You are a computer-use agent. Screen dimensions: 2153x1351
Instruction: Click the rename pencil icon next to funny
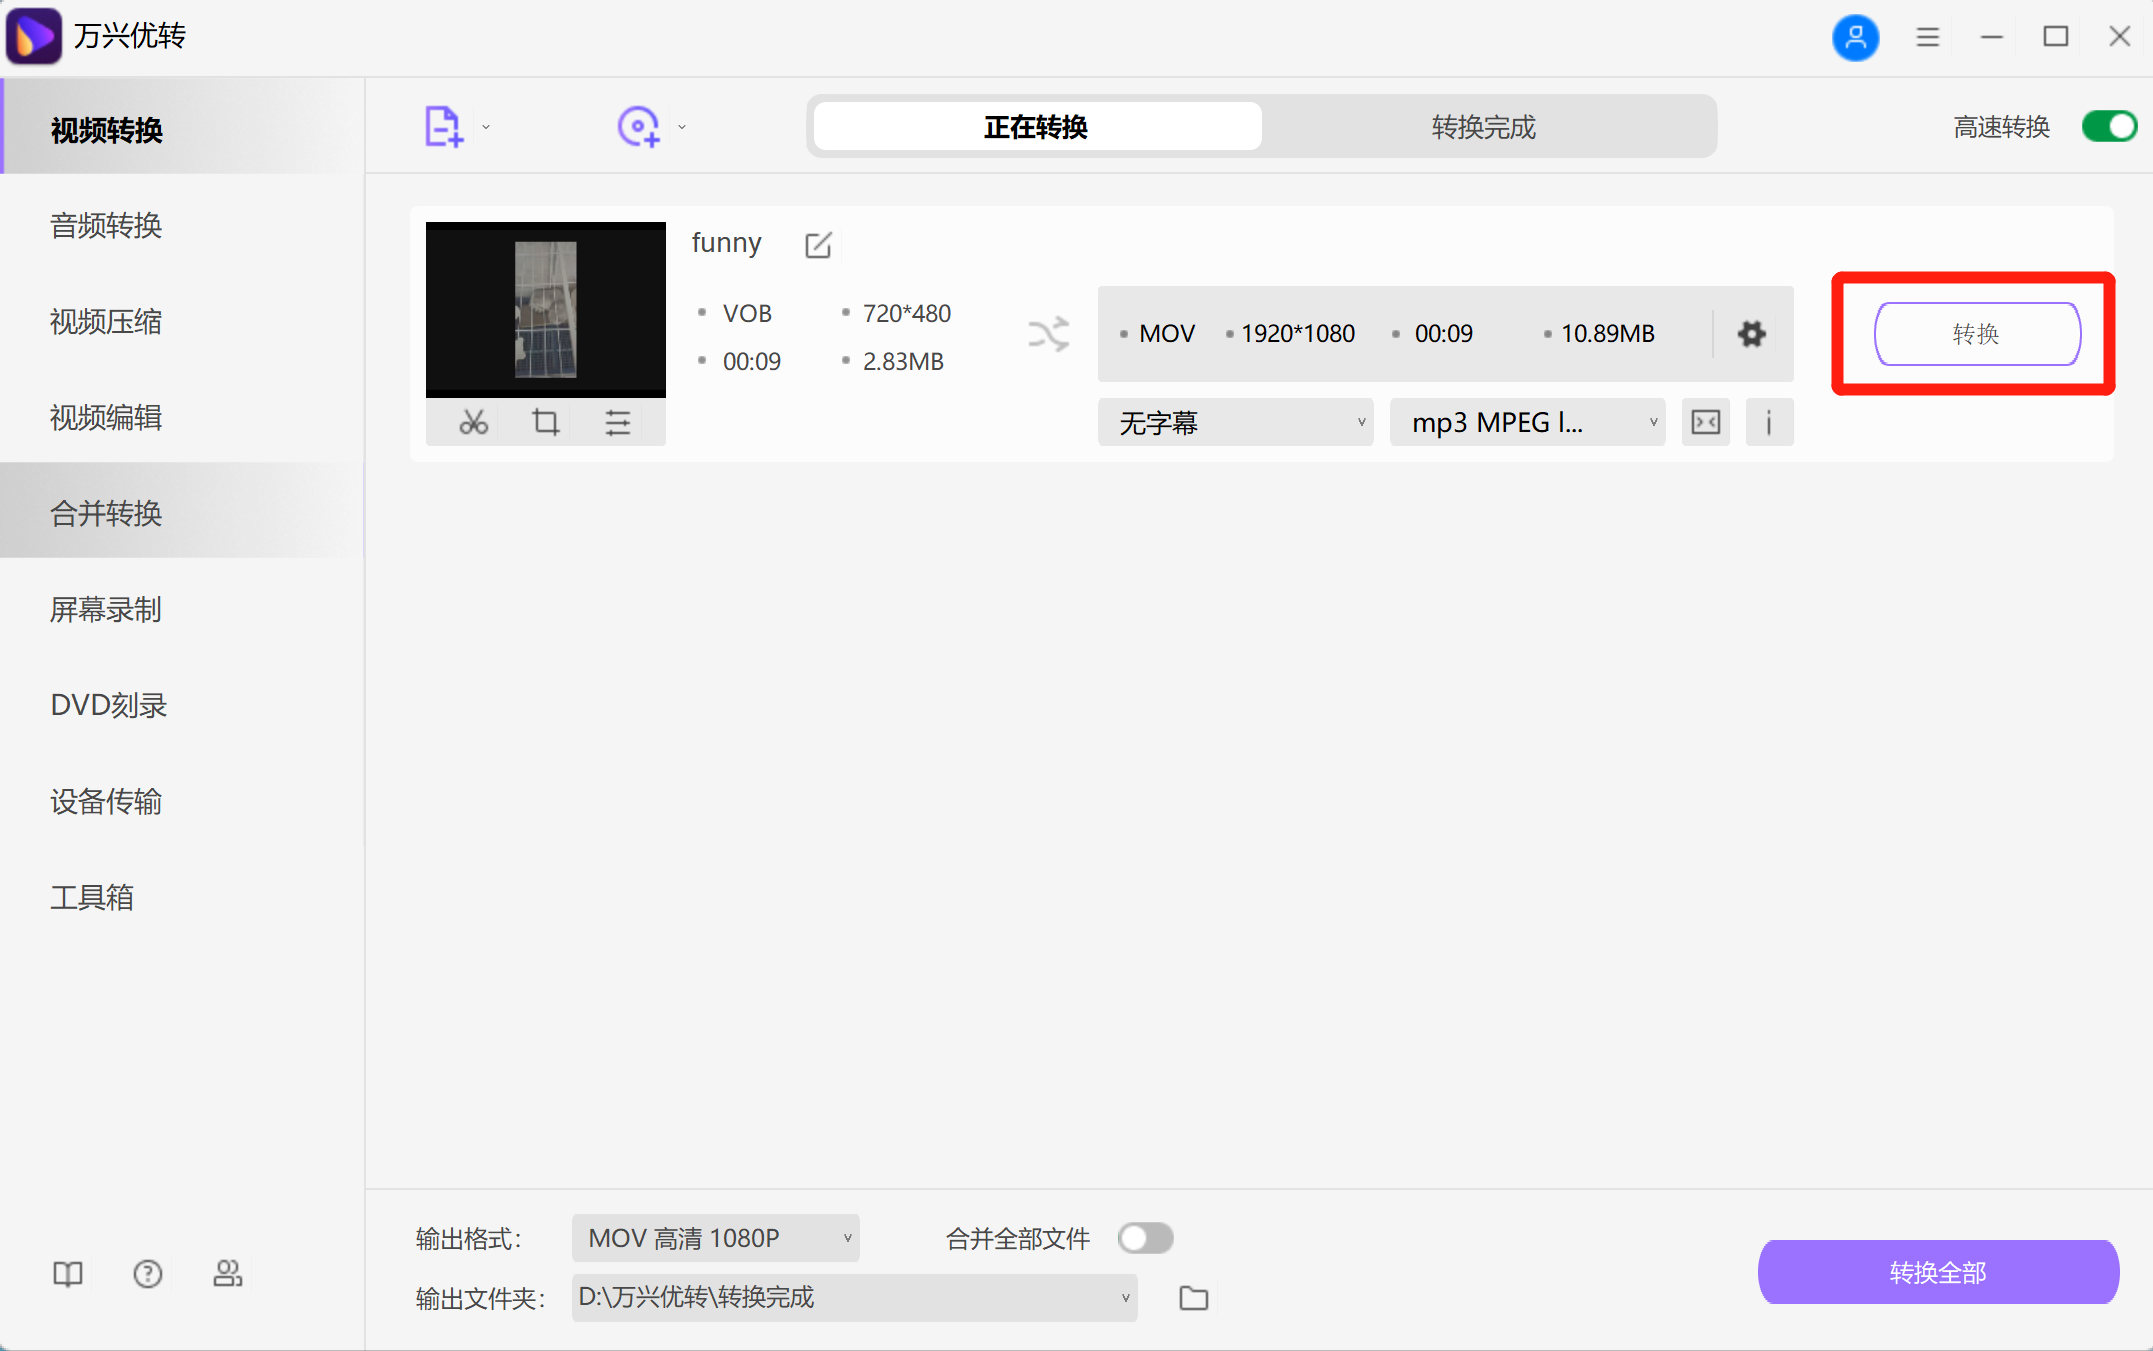[818, 245]
